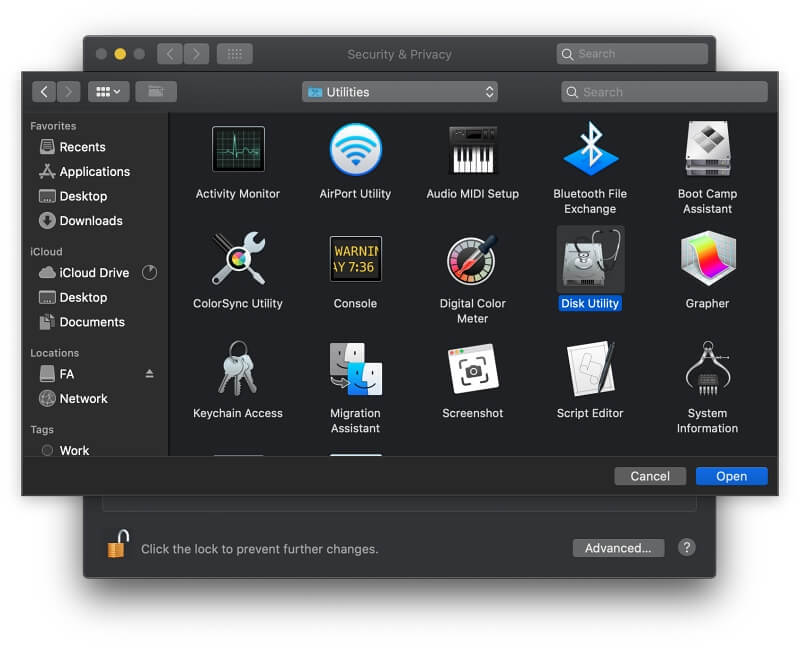Select the Audio MIDI Setup icon
The width and height of the screenshot is (800, 648).
point(472,149)
